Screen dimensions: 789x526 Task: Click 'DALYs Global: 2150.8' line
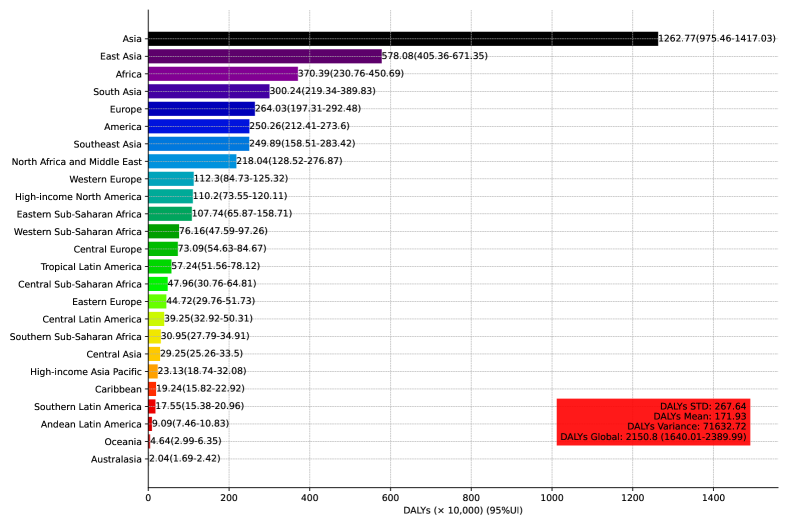click(653, 437)
